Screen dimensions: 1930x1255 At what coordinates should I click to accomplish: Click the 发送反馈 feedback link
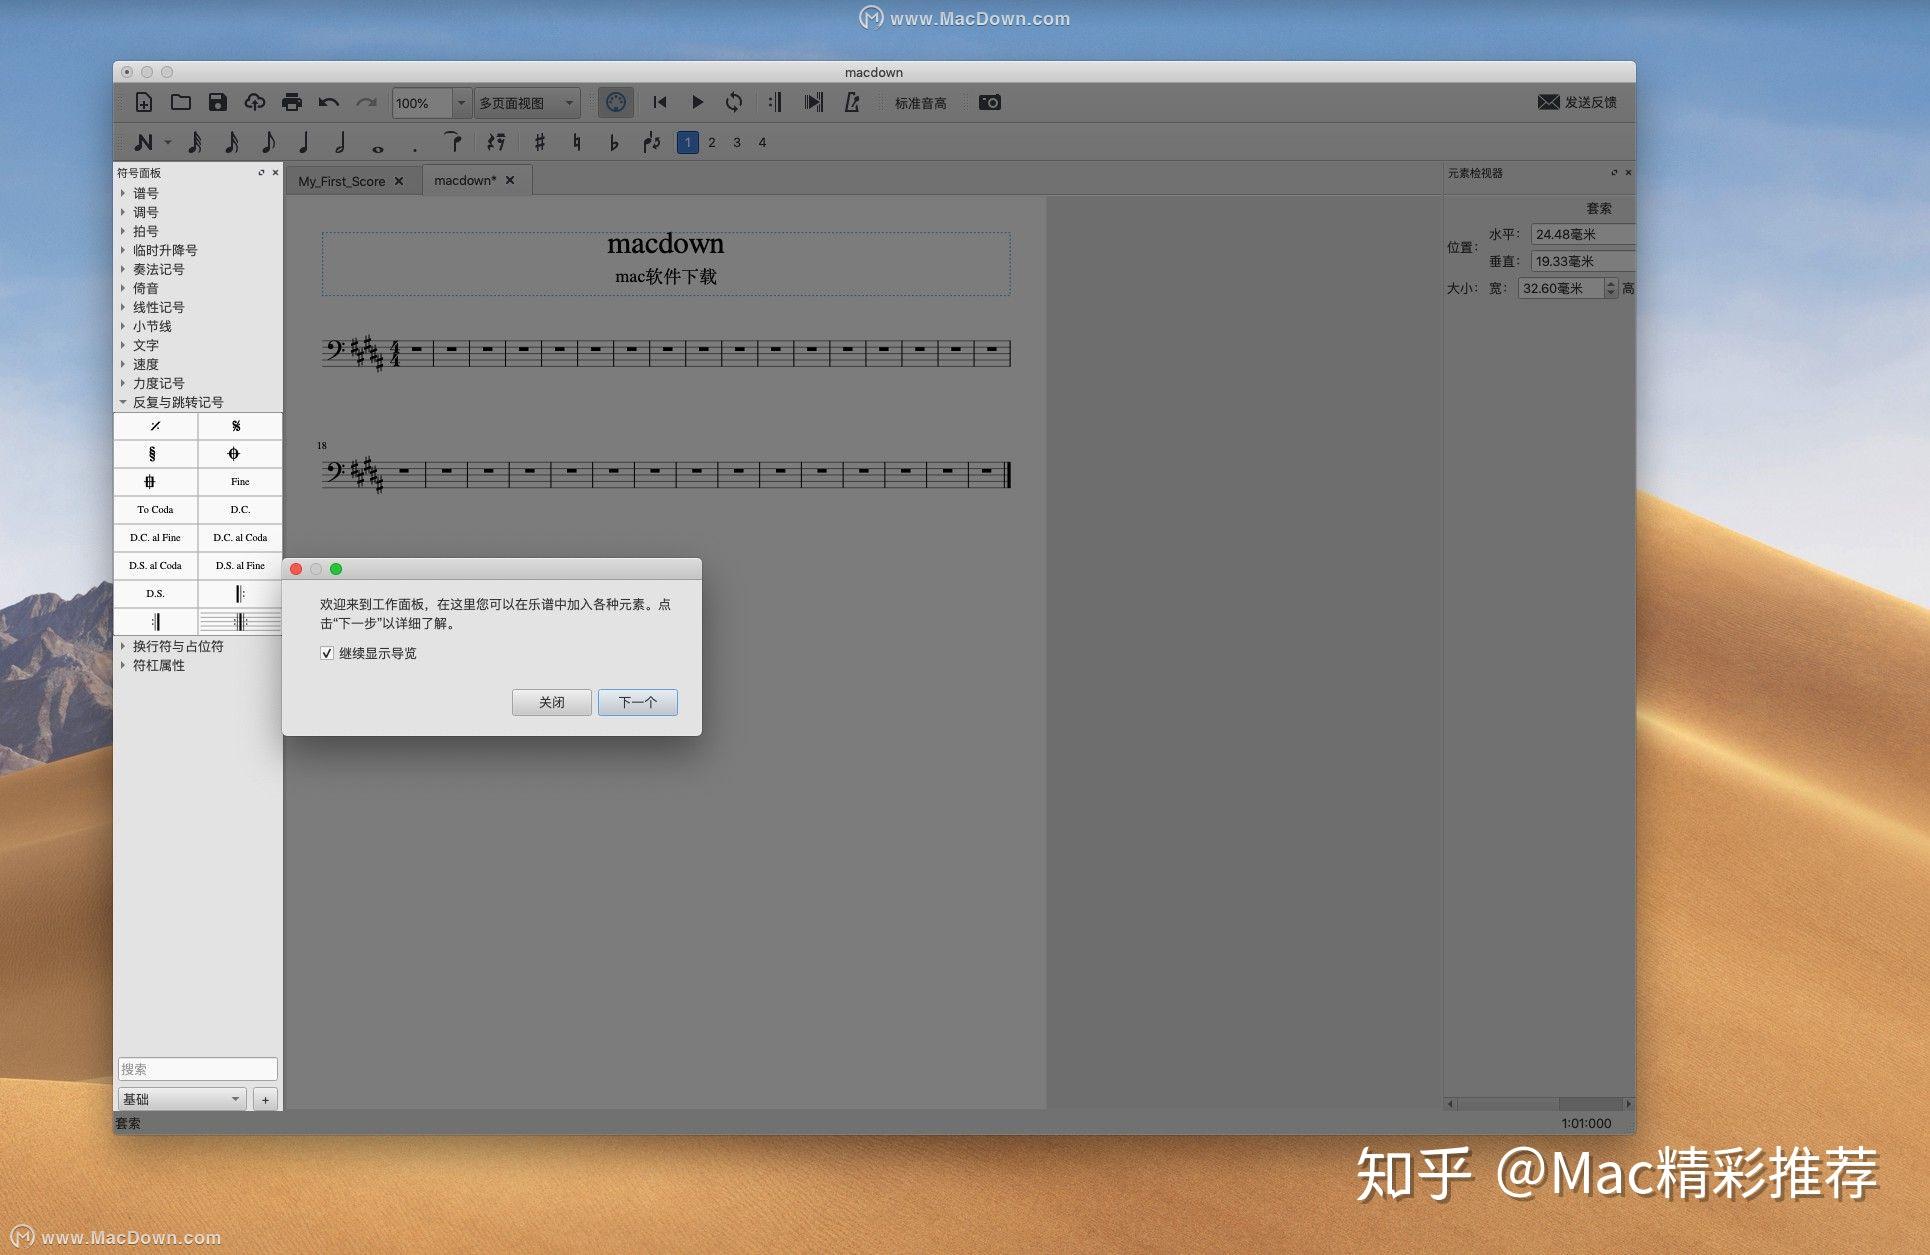1578,102
